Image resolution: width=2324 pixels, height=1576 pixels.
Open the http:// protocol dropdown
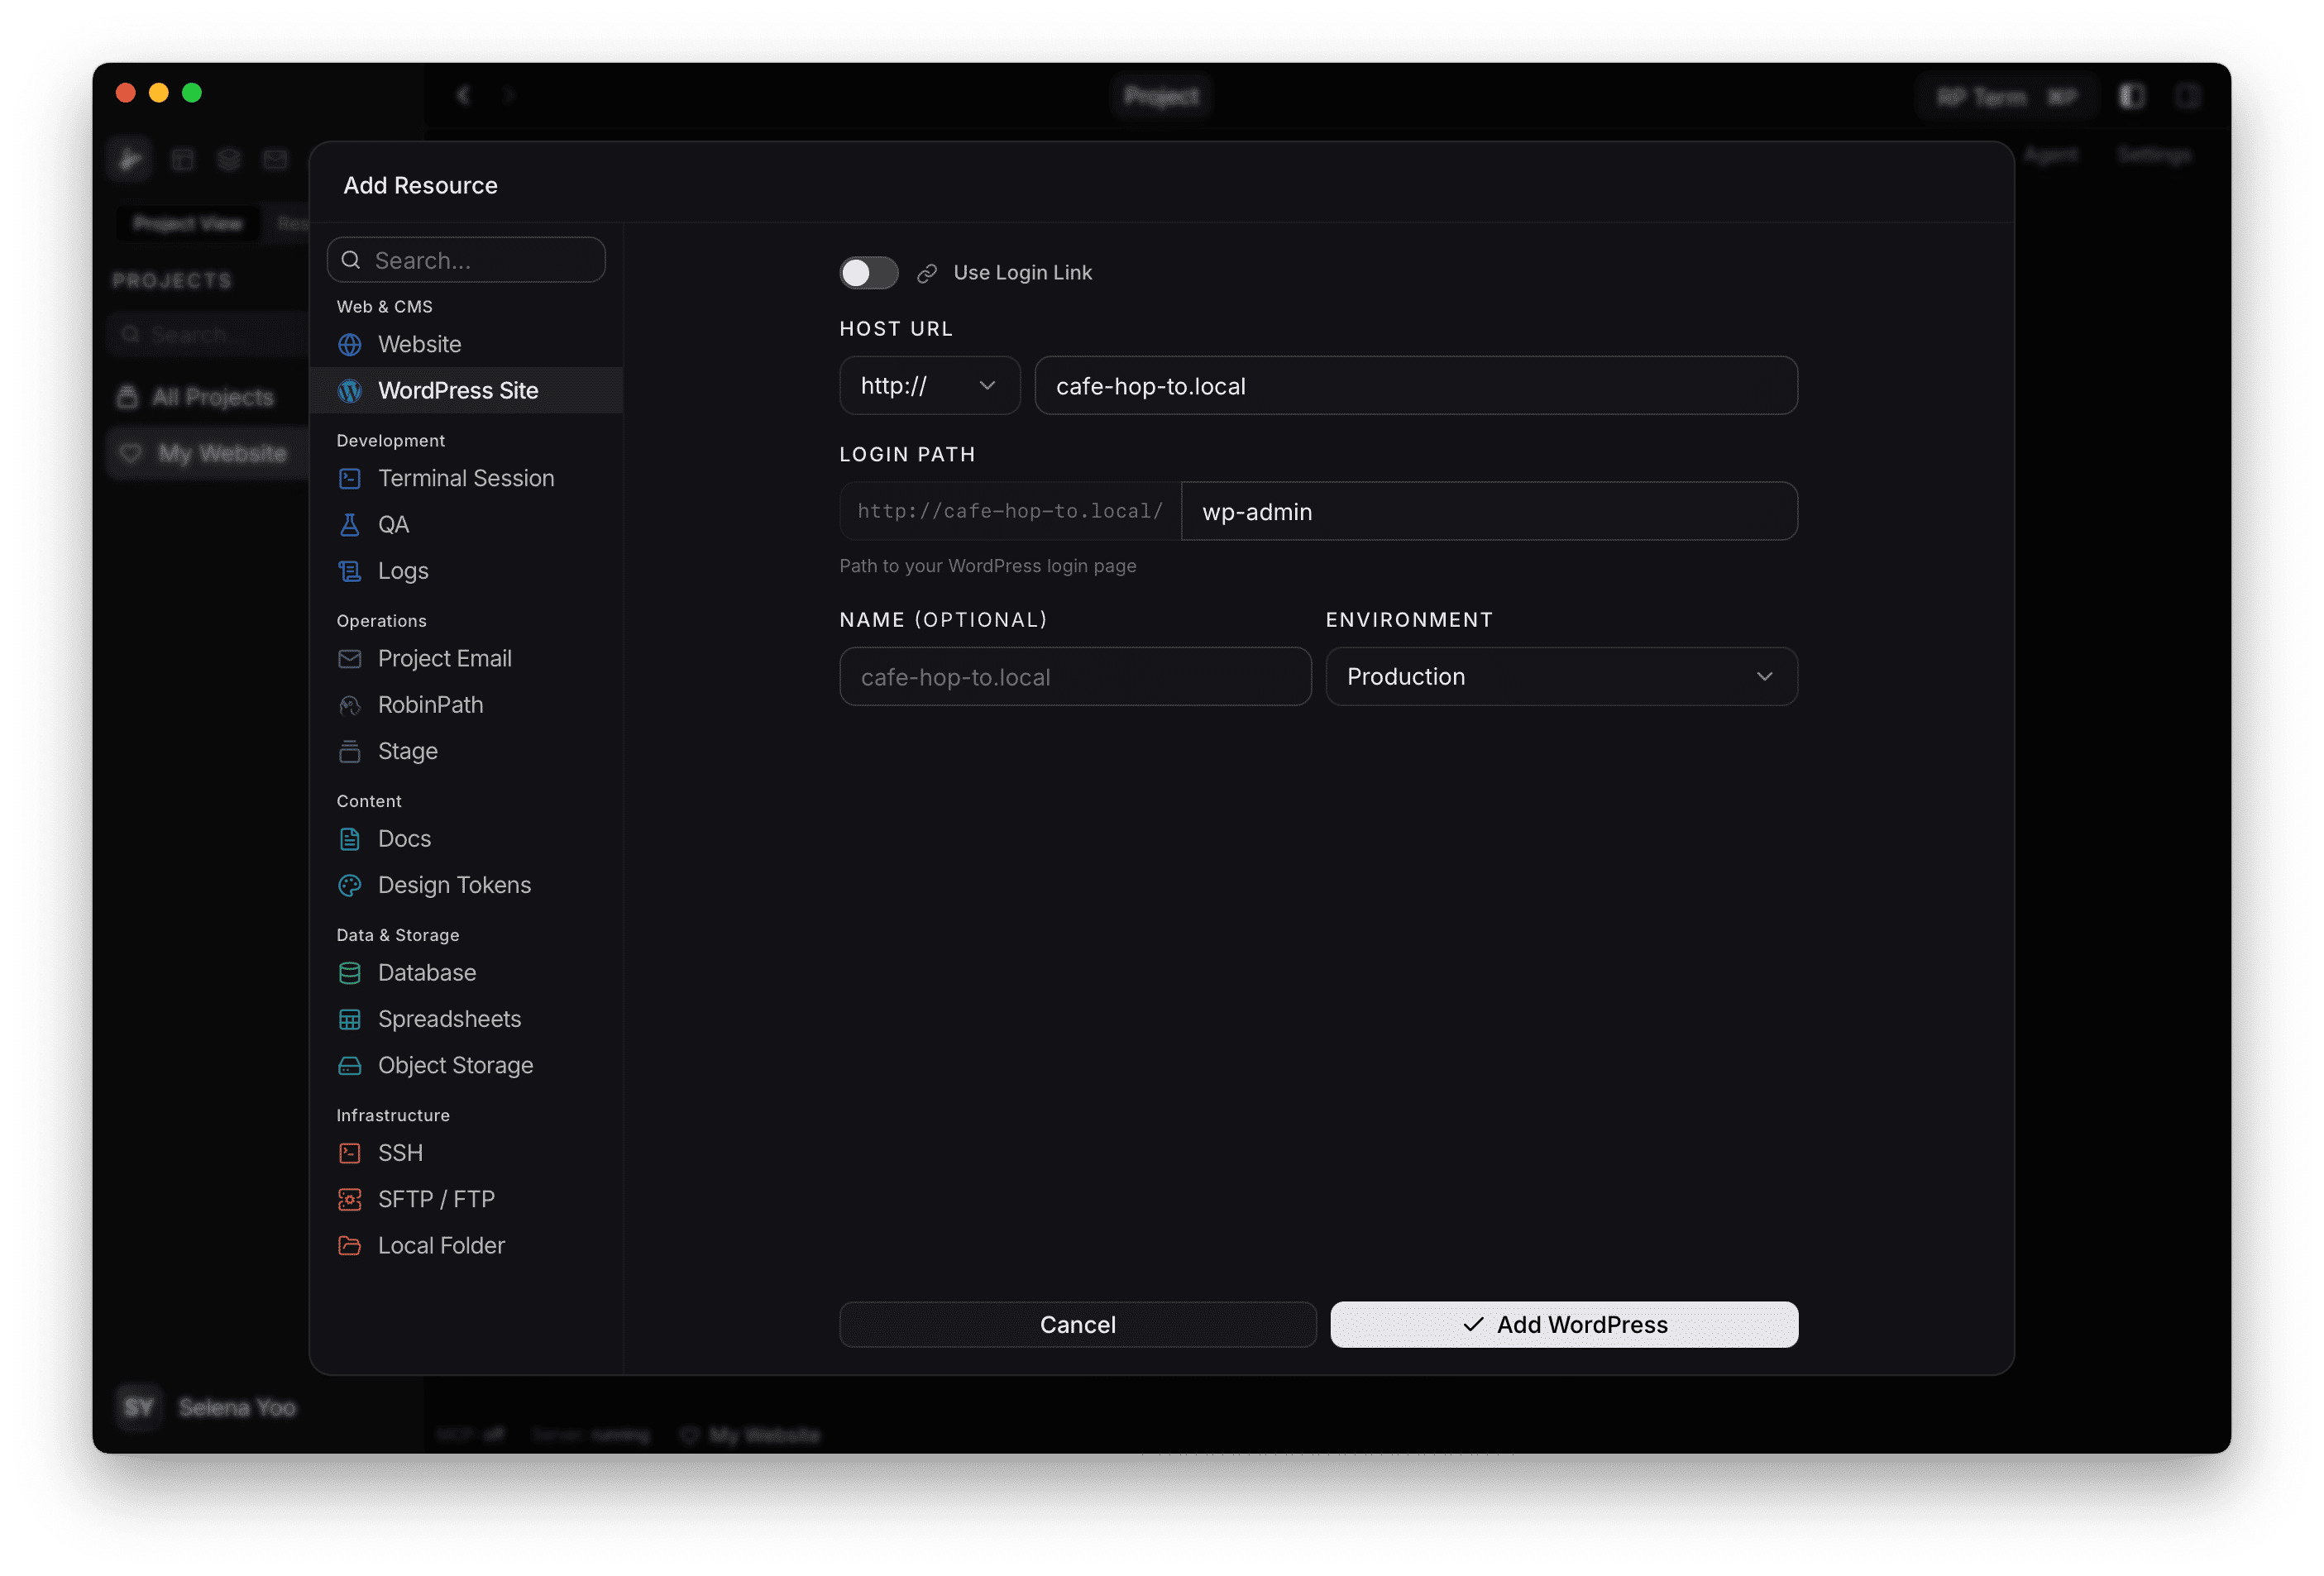(x=929, y=385)
